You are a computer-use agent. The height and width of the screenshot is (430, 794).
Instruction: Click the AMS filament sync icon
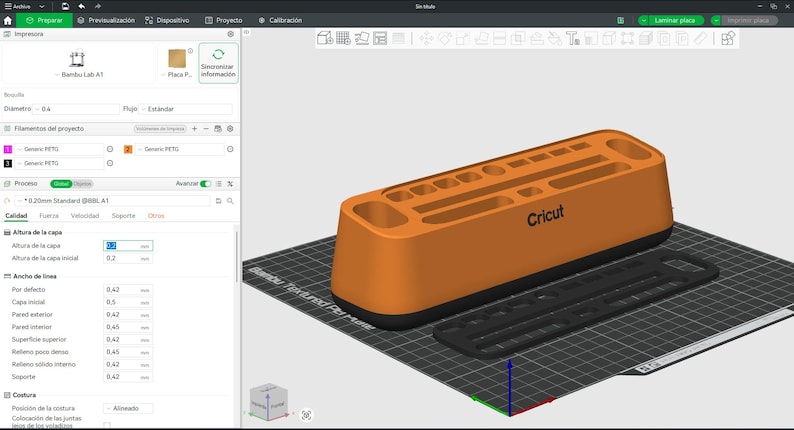[x=218, y=129]
